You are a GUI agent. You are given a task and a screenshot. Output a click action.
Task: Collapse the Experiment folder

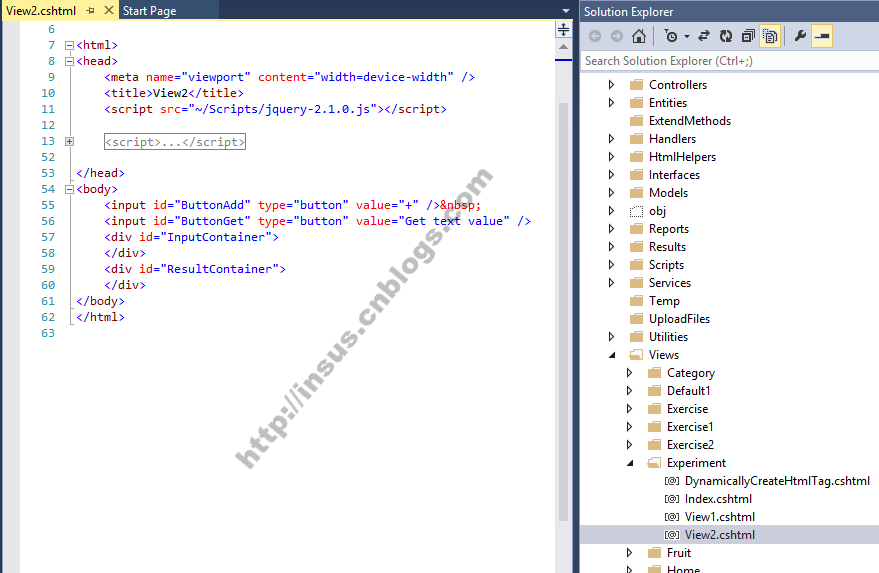pos(630,463)
